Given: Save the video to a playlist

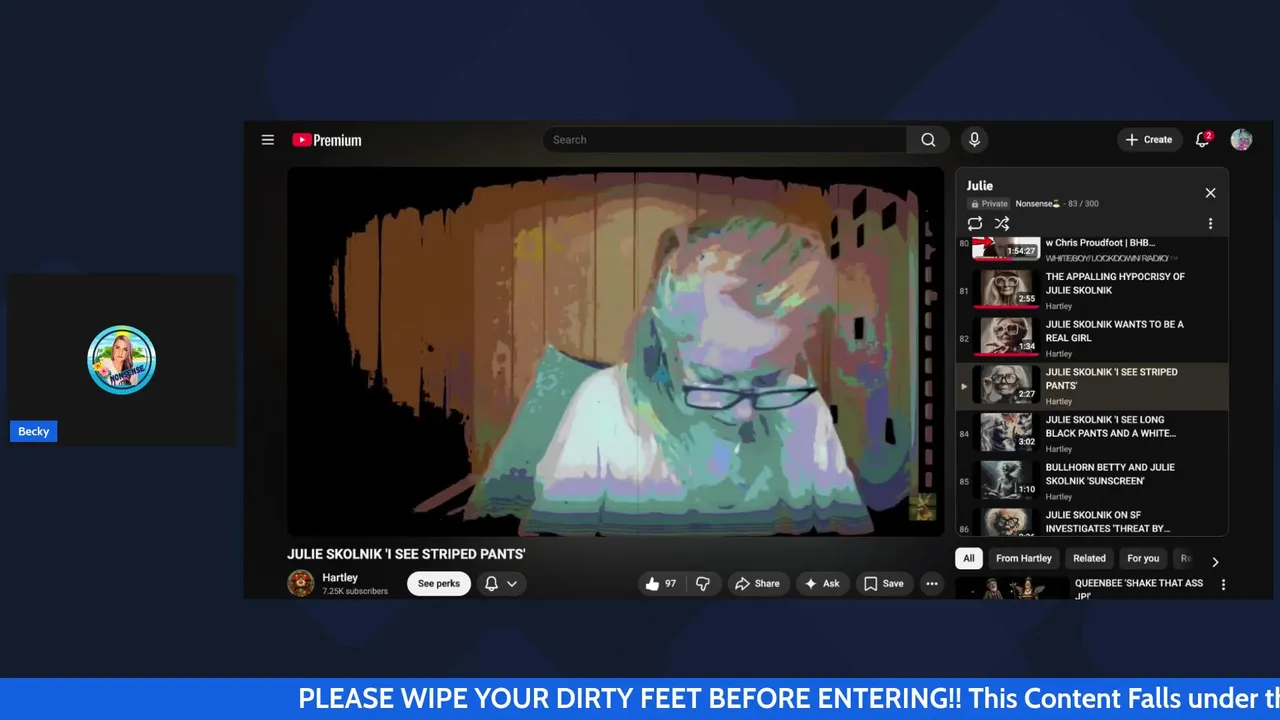Looking at the screenshot, I should point(884,583).
